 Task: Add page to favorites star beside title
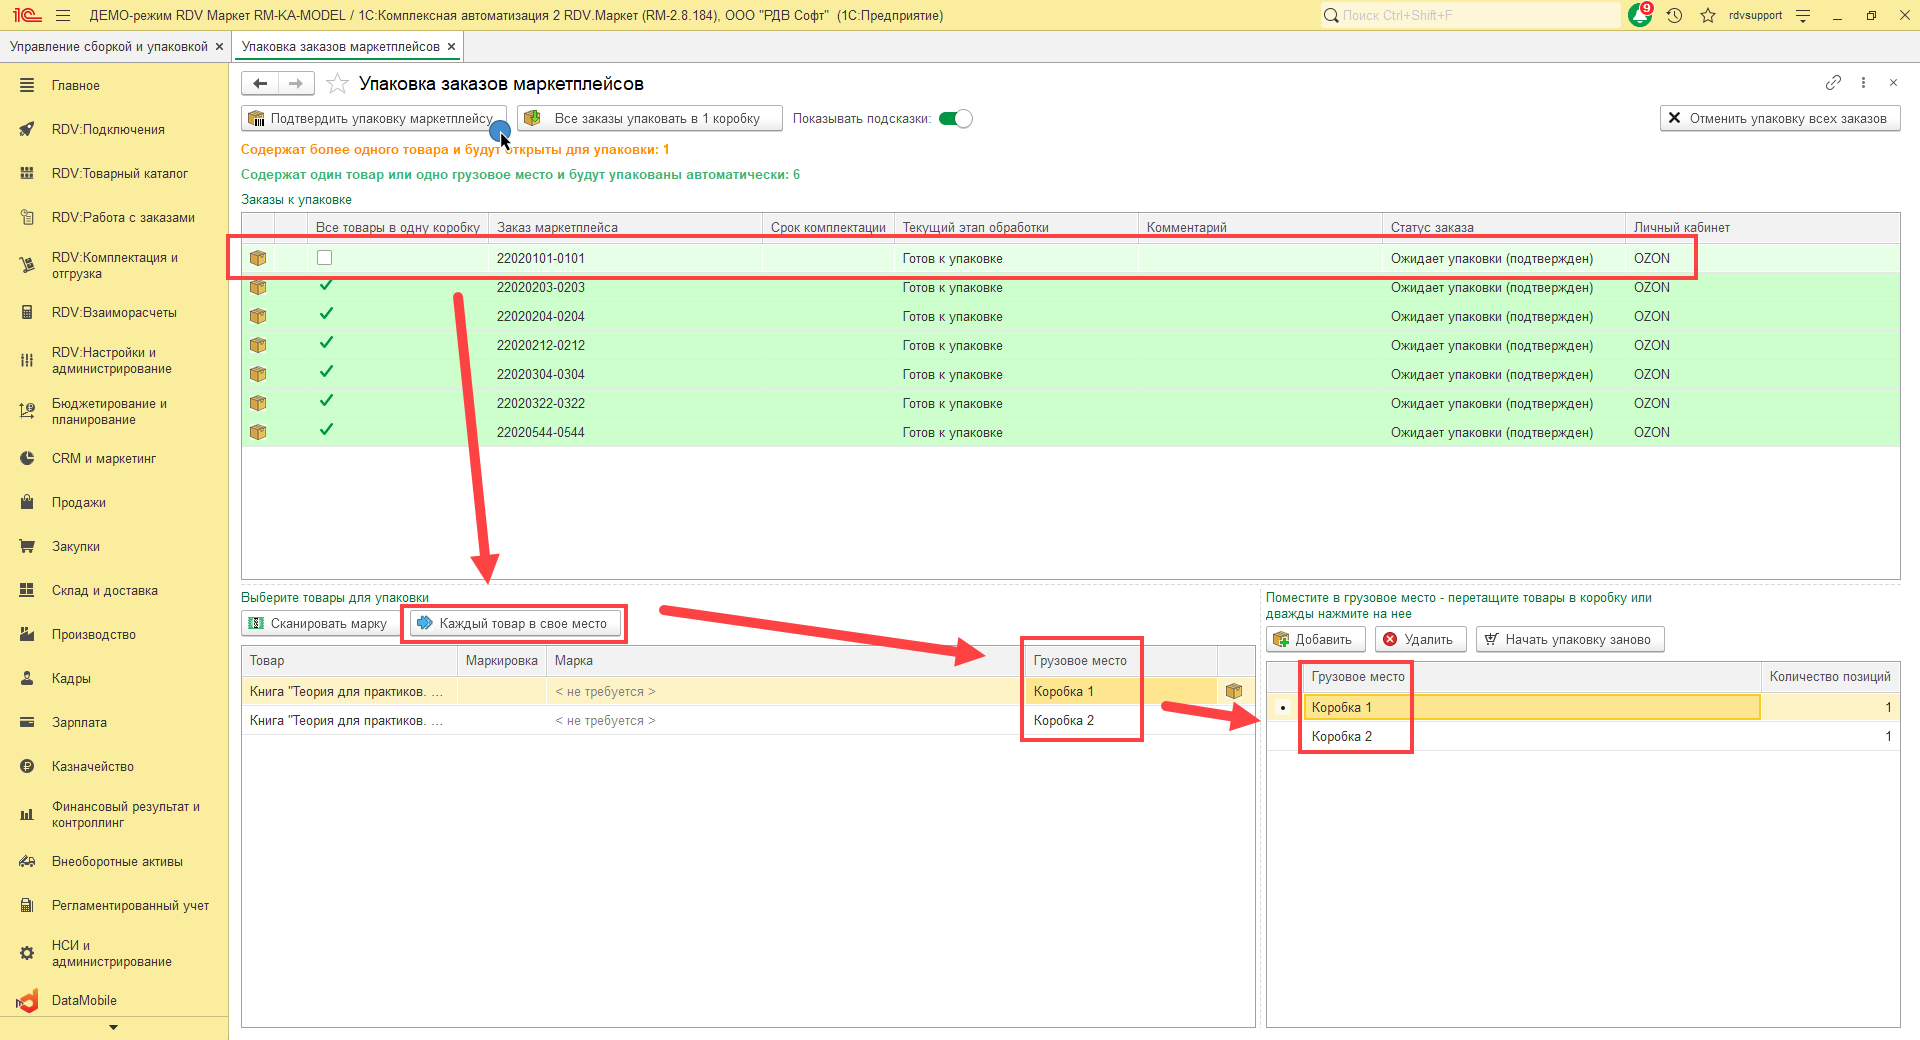tap(338, 84)
